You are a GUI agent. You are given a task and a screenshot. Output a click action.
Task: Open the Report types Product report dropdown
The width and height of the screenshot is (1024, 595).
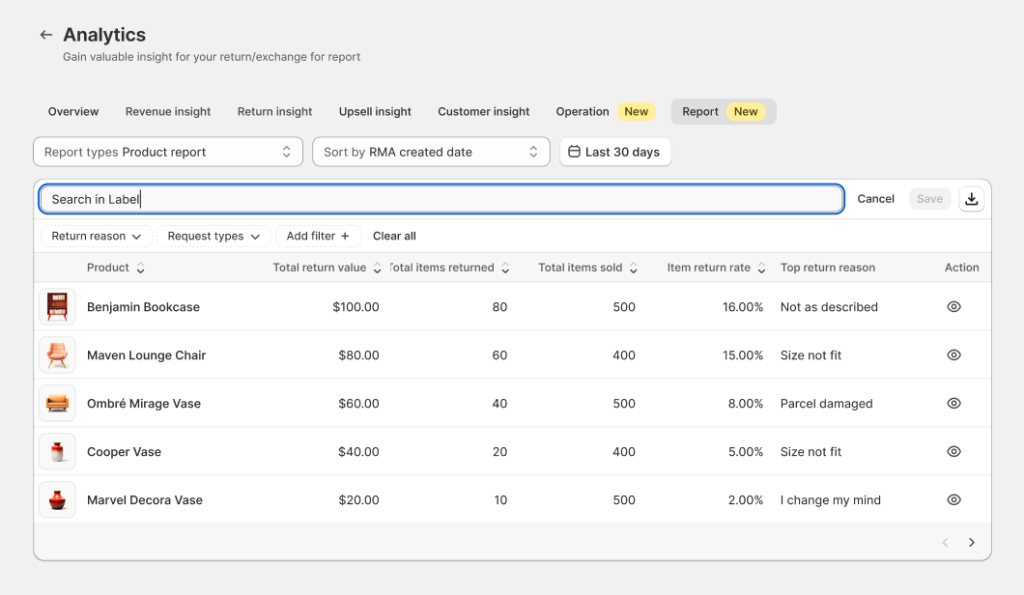pyautogui.click(x=168, y=151)
